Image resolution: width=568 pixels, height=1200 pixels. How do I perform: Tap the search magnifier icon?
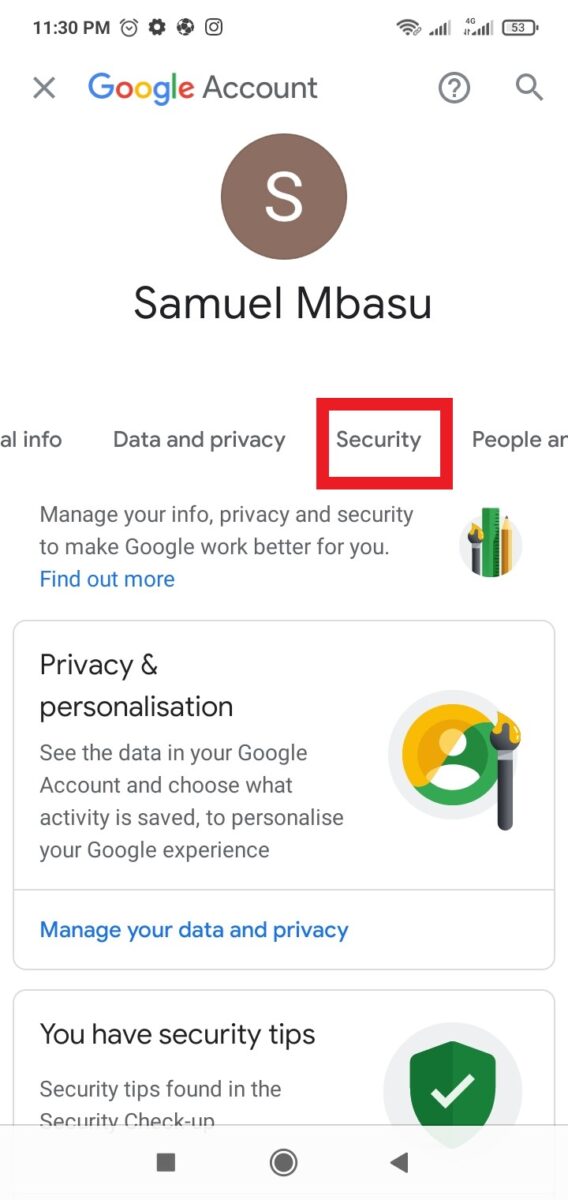click(x=529, y=88)
